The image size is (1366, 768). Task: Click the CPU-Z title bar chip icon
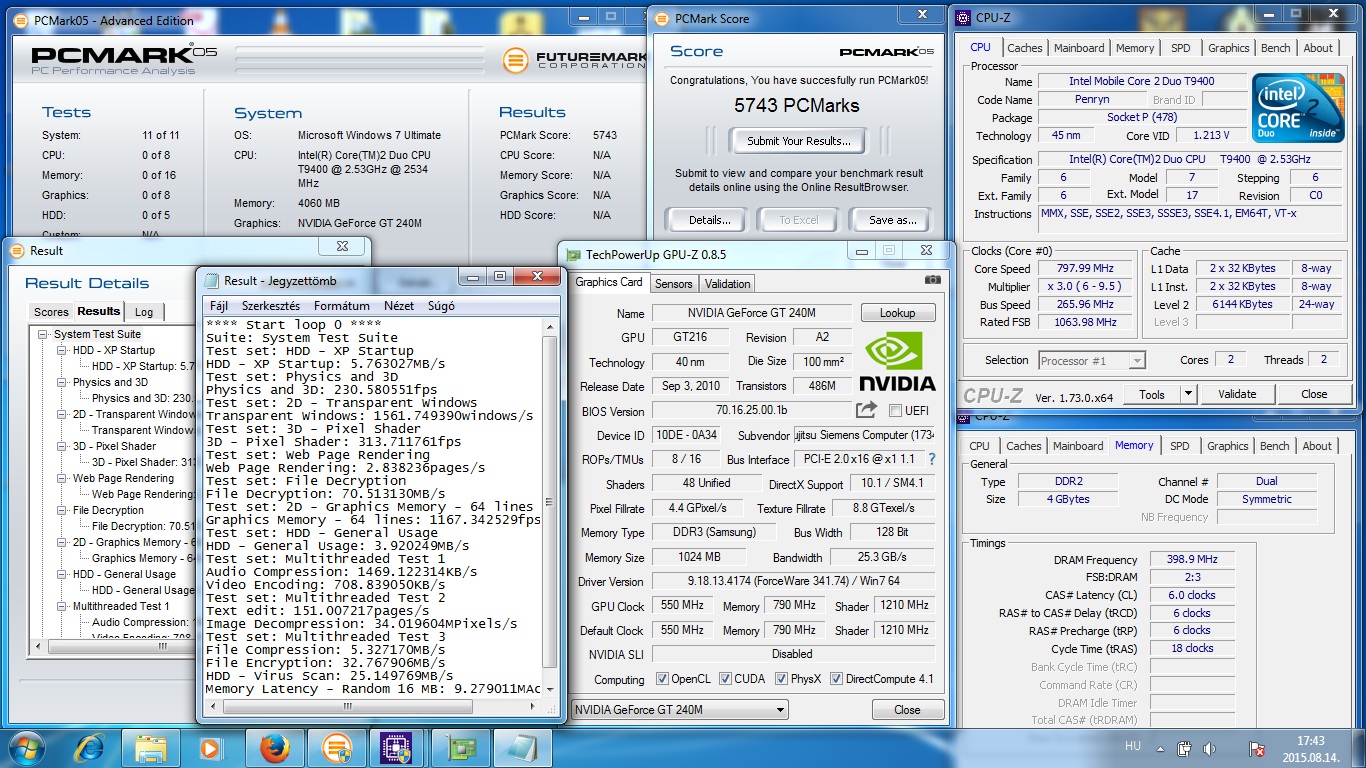coord(963,17)
